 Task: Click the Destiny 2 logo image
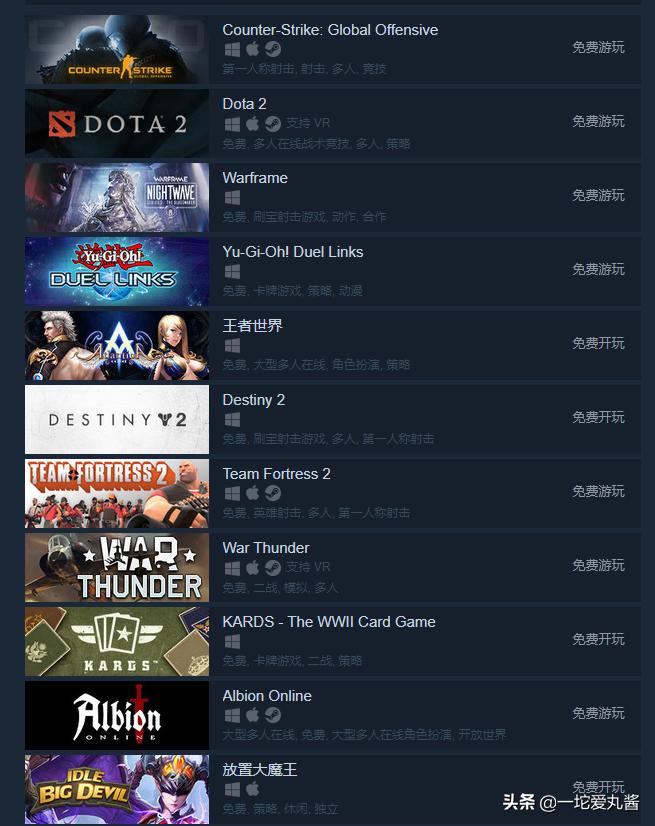pyautogui.click(x=117, y=419)
